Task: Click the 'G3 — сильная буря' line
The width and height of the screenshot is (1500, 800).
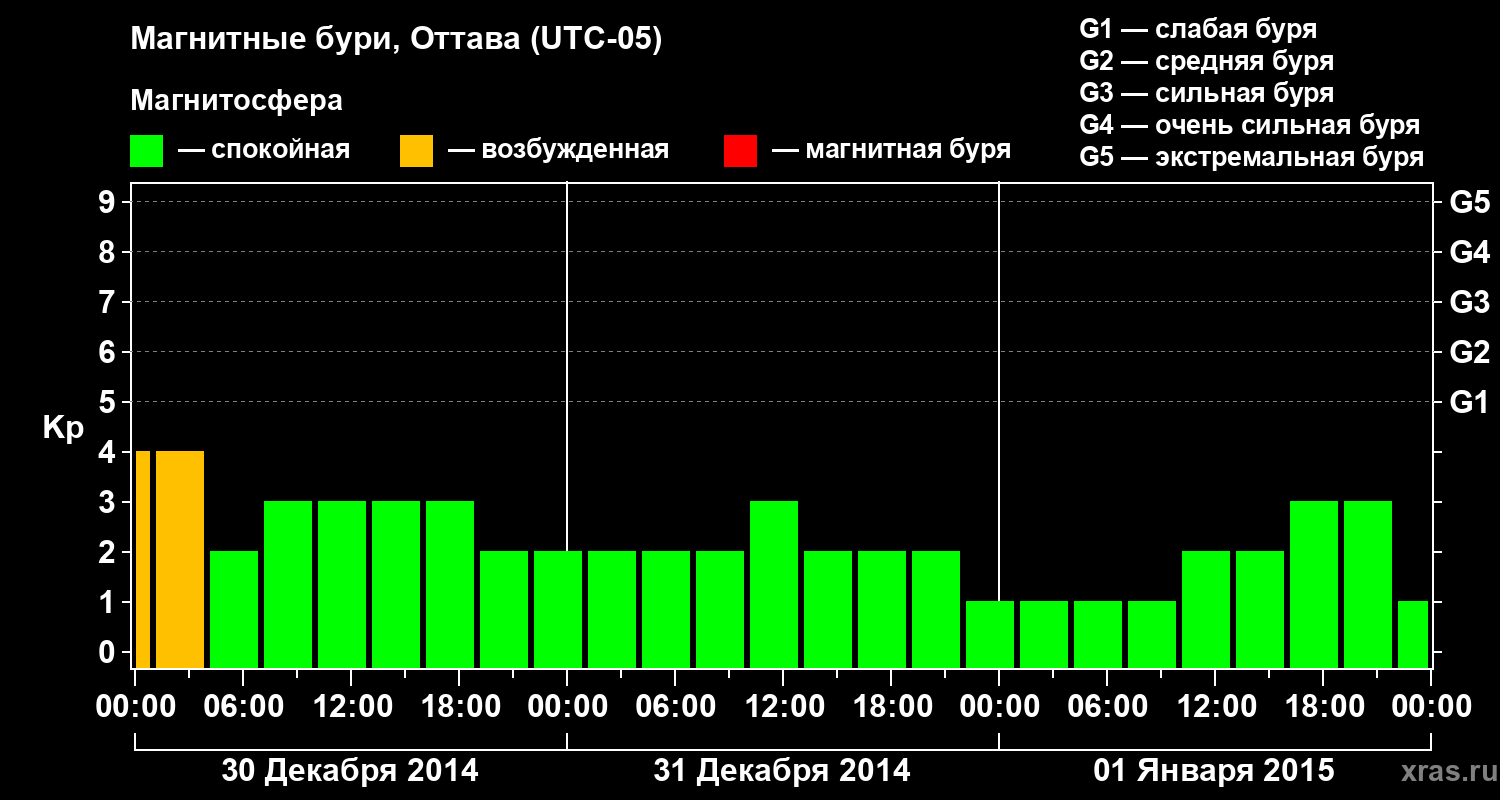Action: click(1207, 93)
